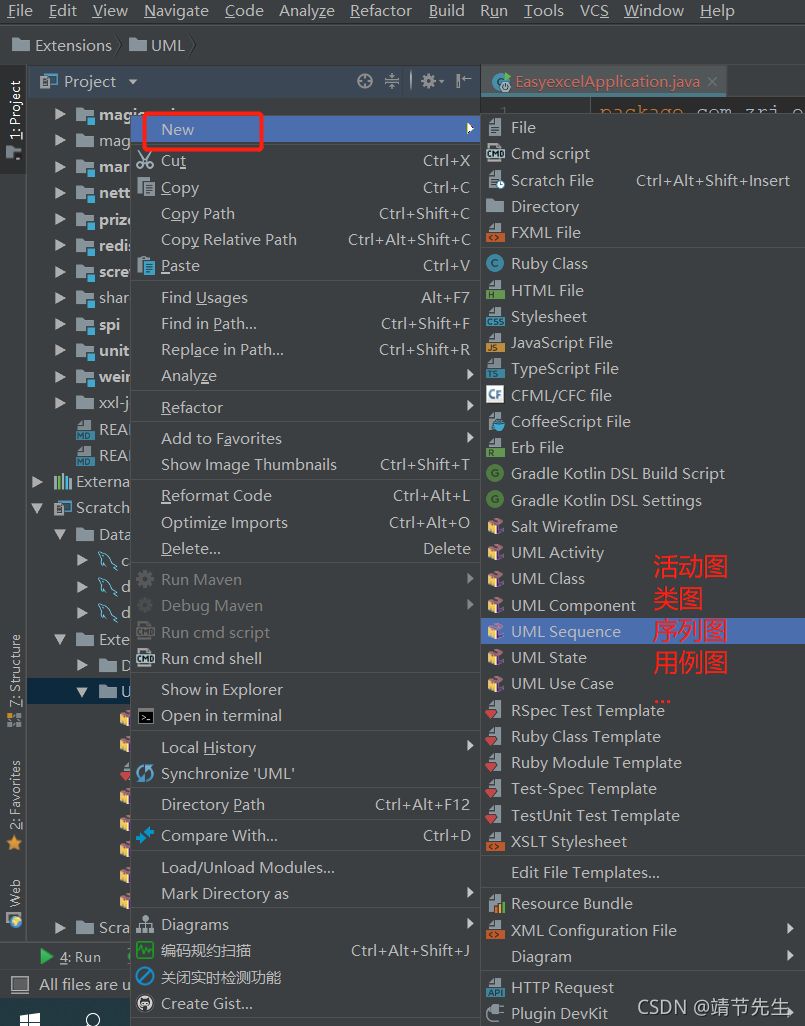Open the Refactor menu in menu bar
The height and width of the screenshot is (1026, 805).
click(381, 11)
